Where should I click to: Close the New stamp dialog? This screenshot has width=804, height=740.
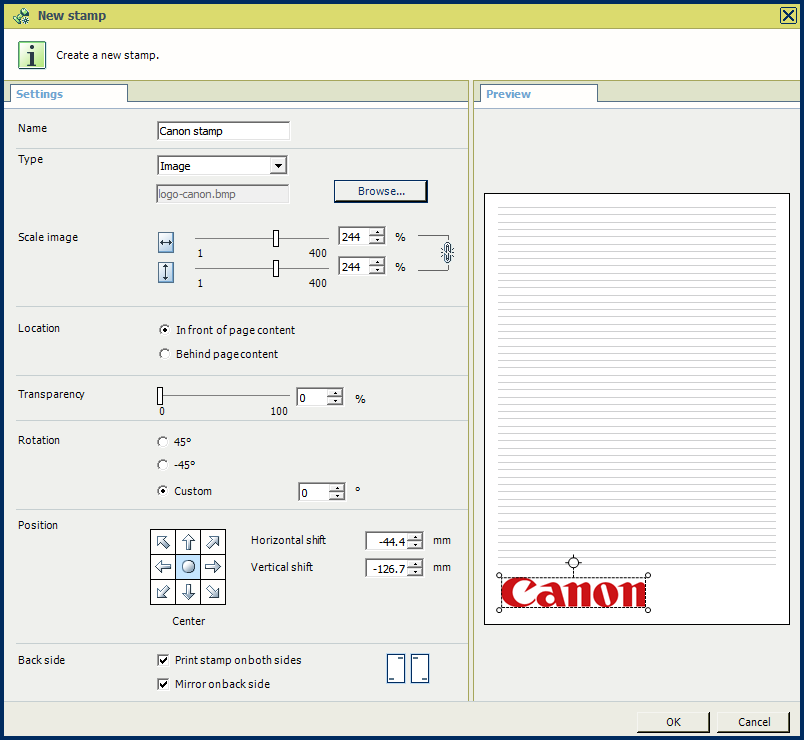[788, 16]
